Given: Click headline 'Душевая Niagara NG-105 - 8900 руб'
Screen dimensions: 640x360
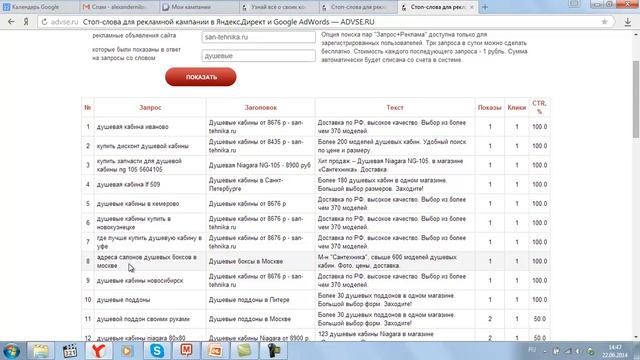Looking at the screenshot, I should click(260, 165).
